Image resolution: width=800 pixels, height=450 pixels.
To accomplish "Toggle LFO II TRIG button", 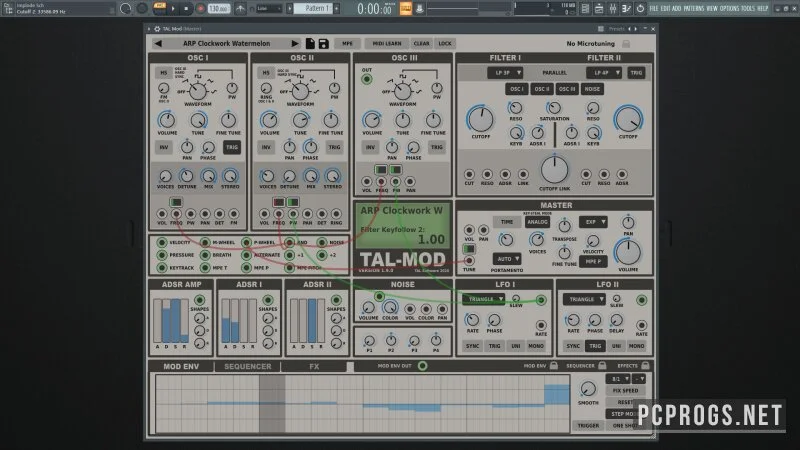I will pos(595,346).
